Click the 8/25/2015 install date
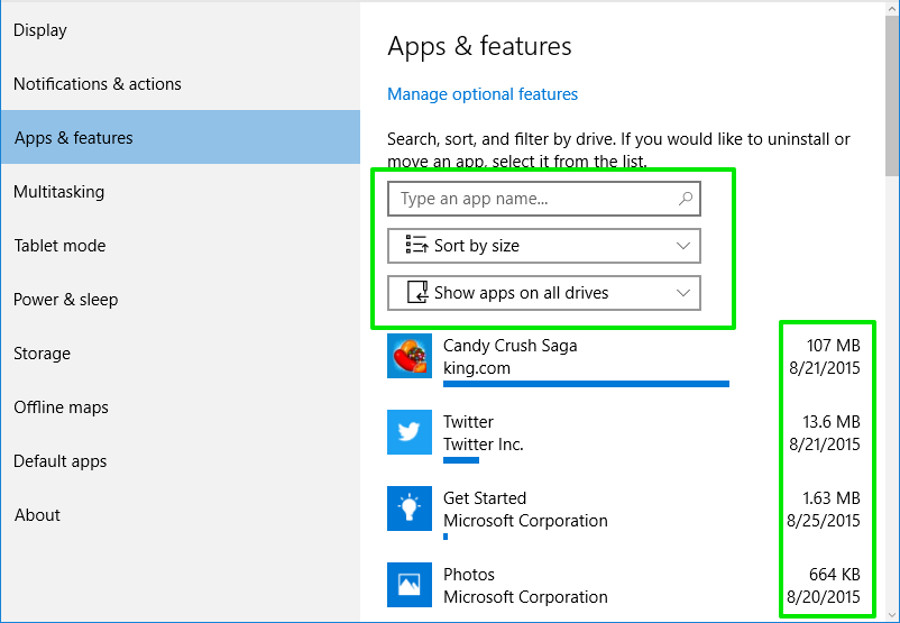 tap(824, 521)
